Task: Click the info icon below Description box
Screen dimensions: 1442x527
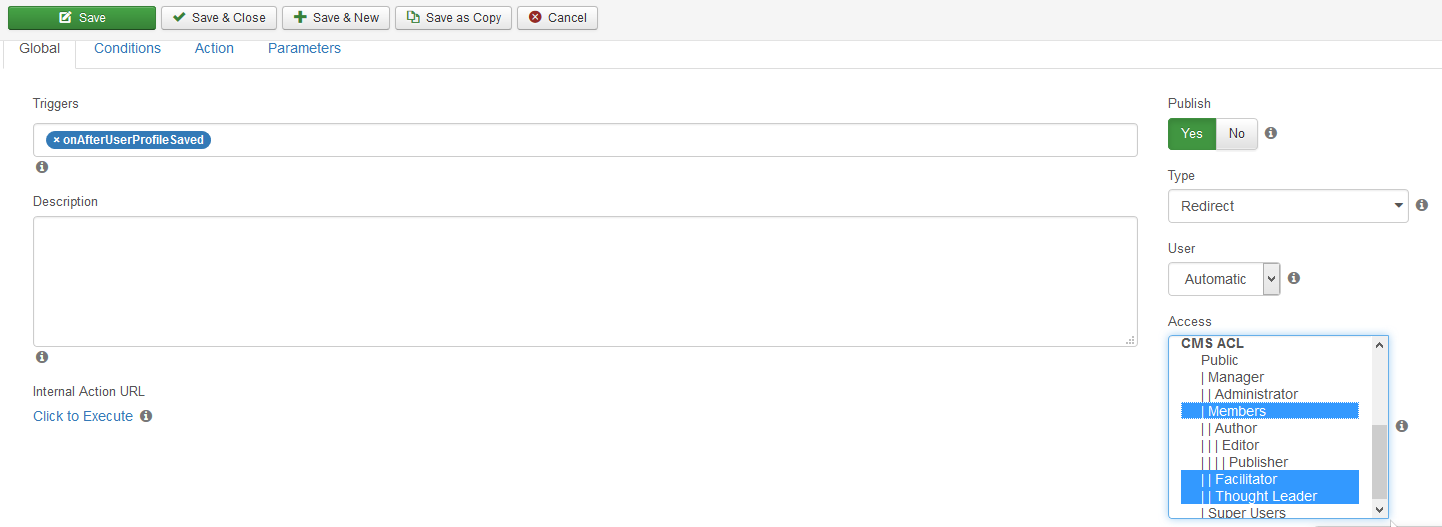Action: [x=42, y=357]
